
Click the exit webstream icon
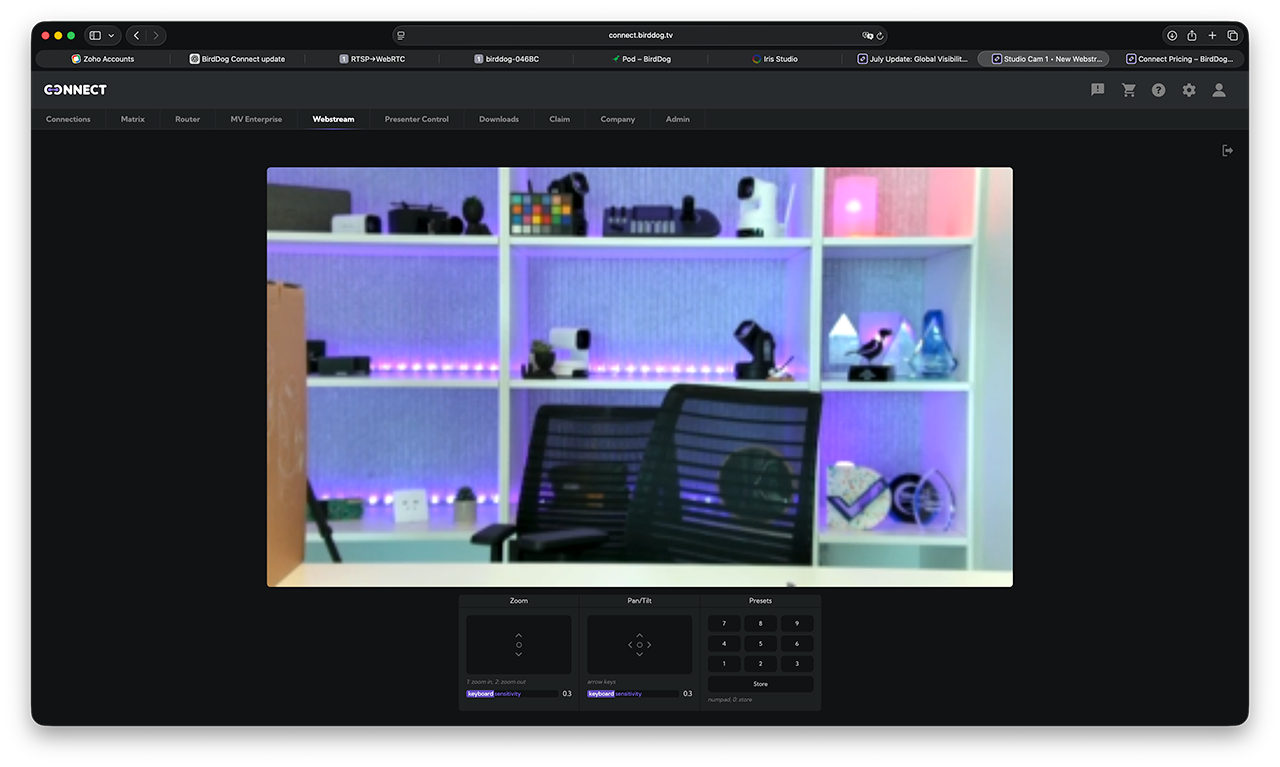click(x=1227, y=151)
